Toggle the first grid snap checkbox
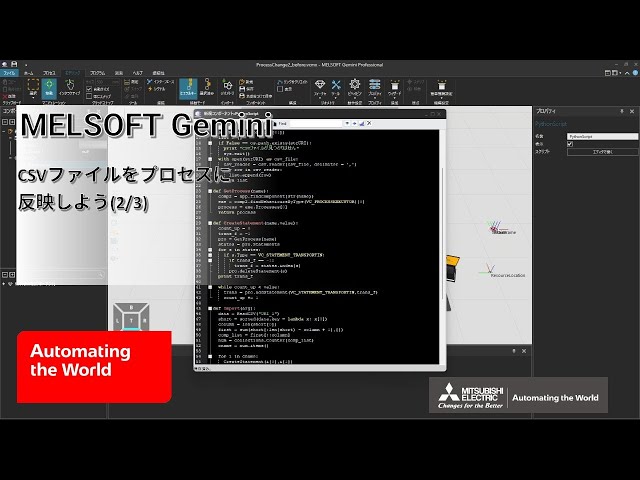The width and height of the screenshot is (640, 480). click(x=89, y=89)
